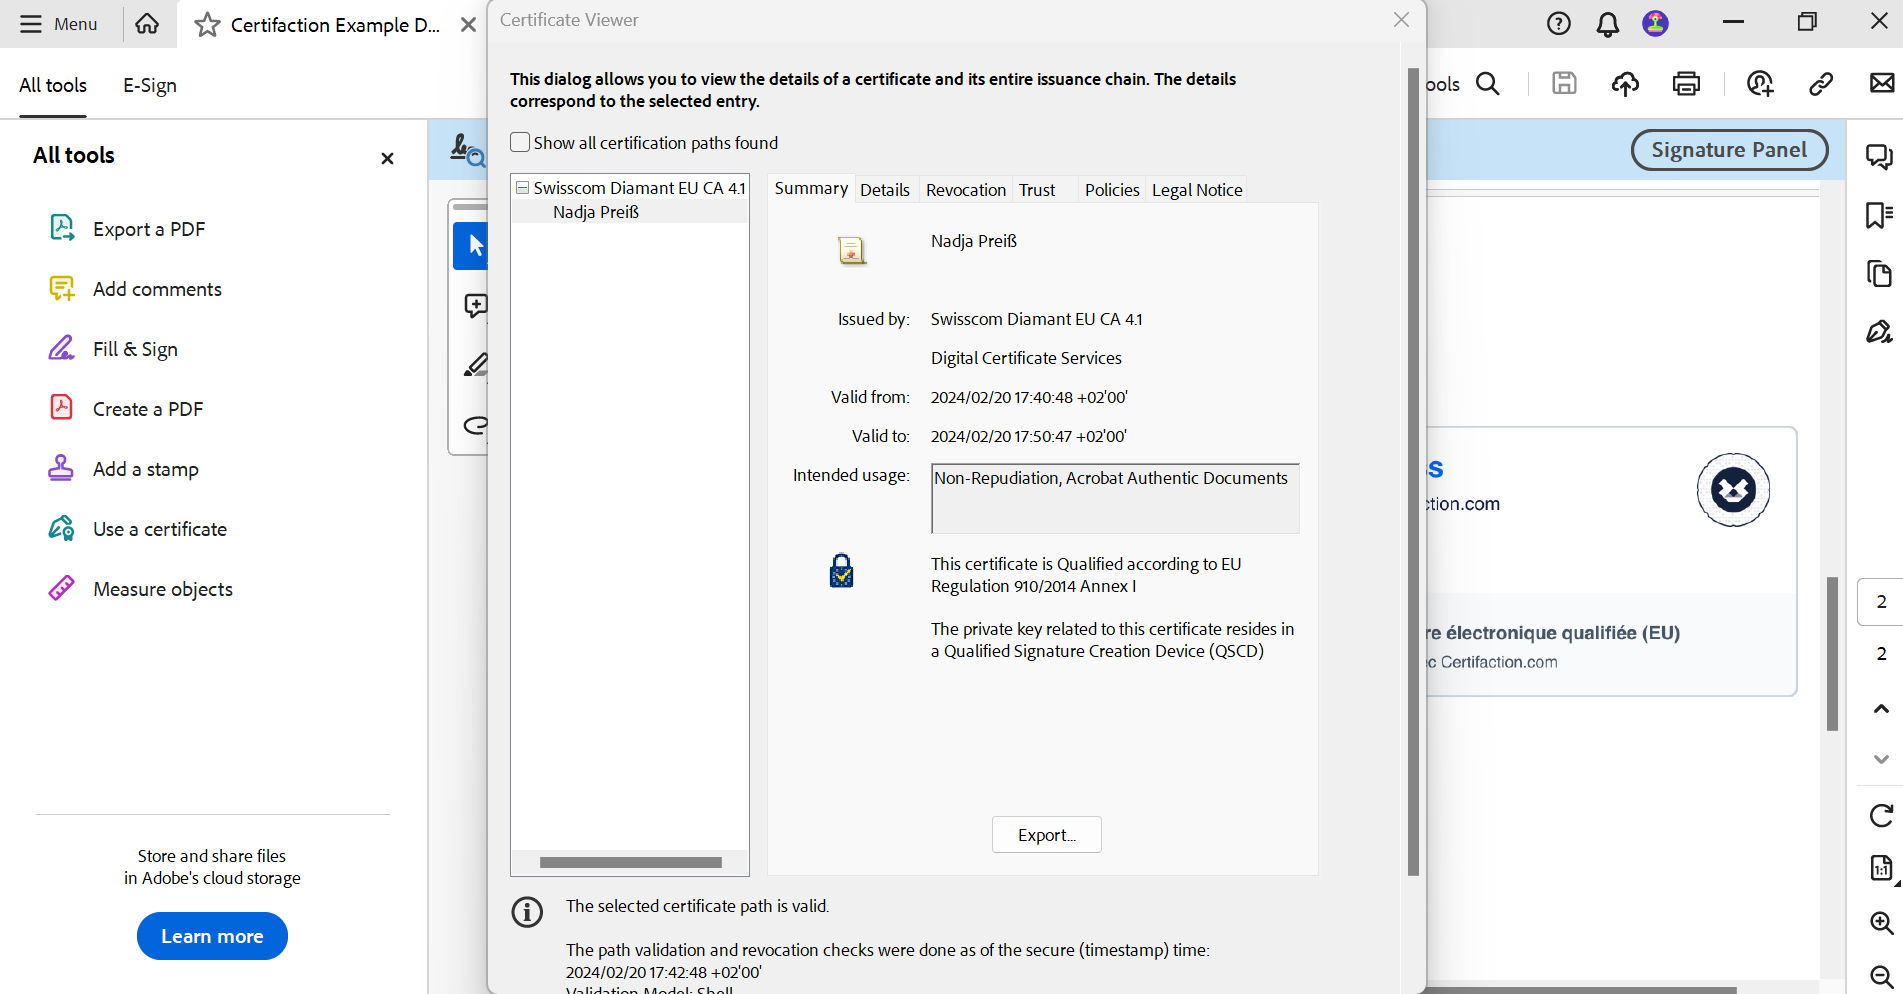Close the All tools panel
The image size is (1903, 994).
tap(387, 158)
